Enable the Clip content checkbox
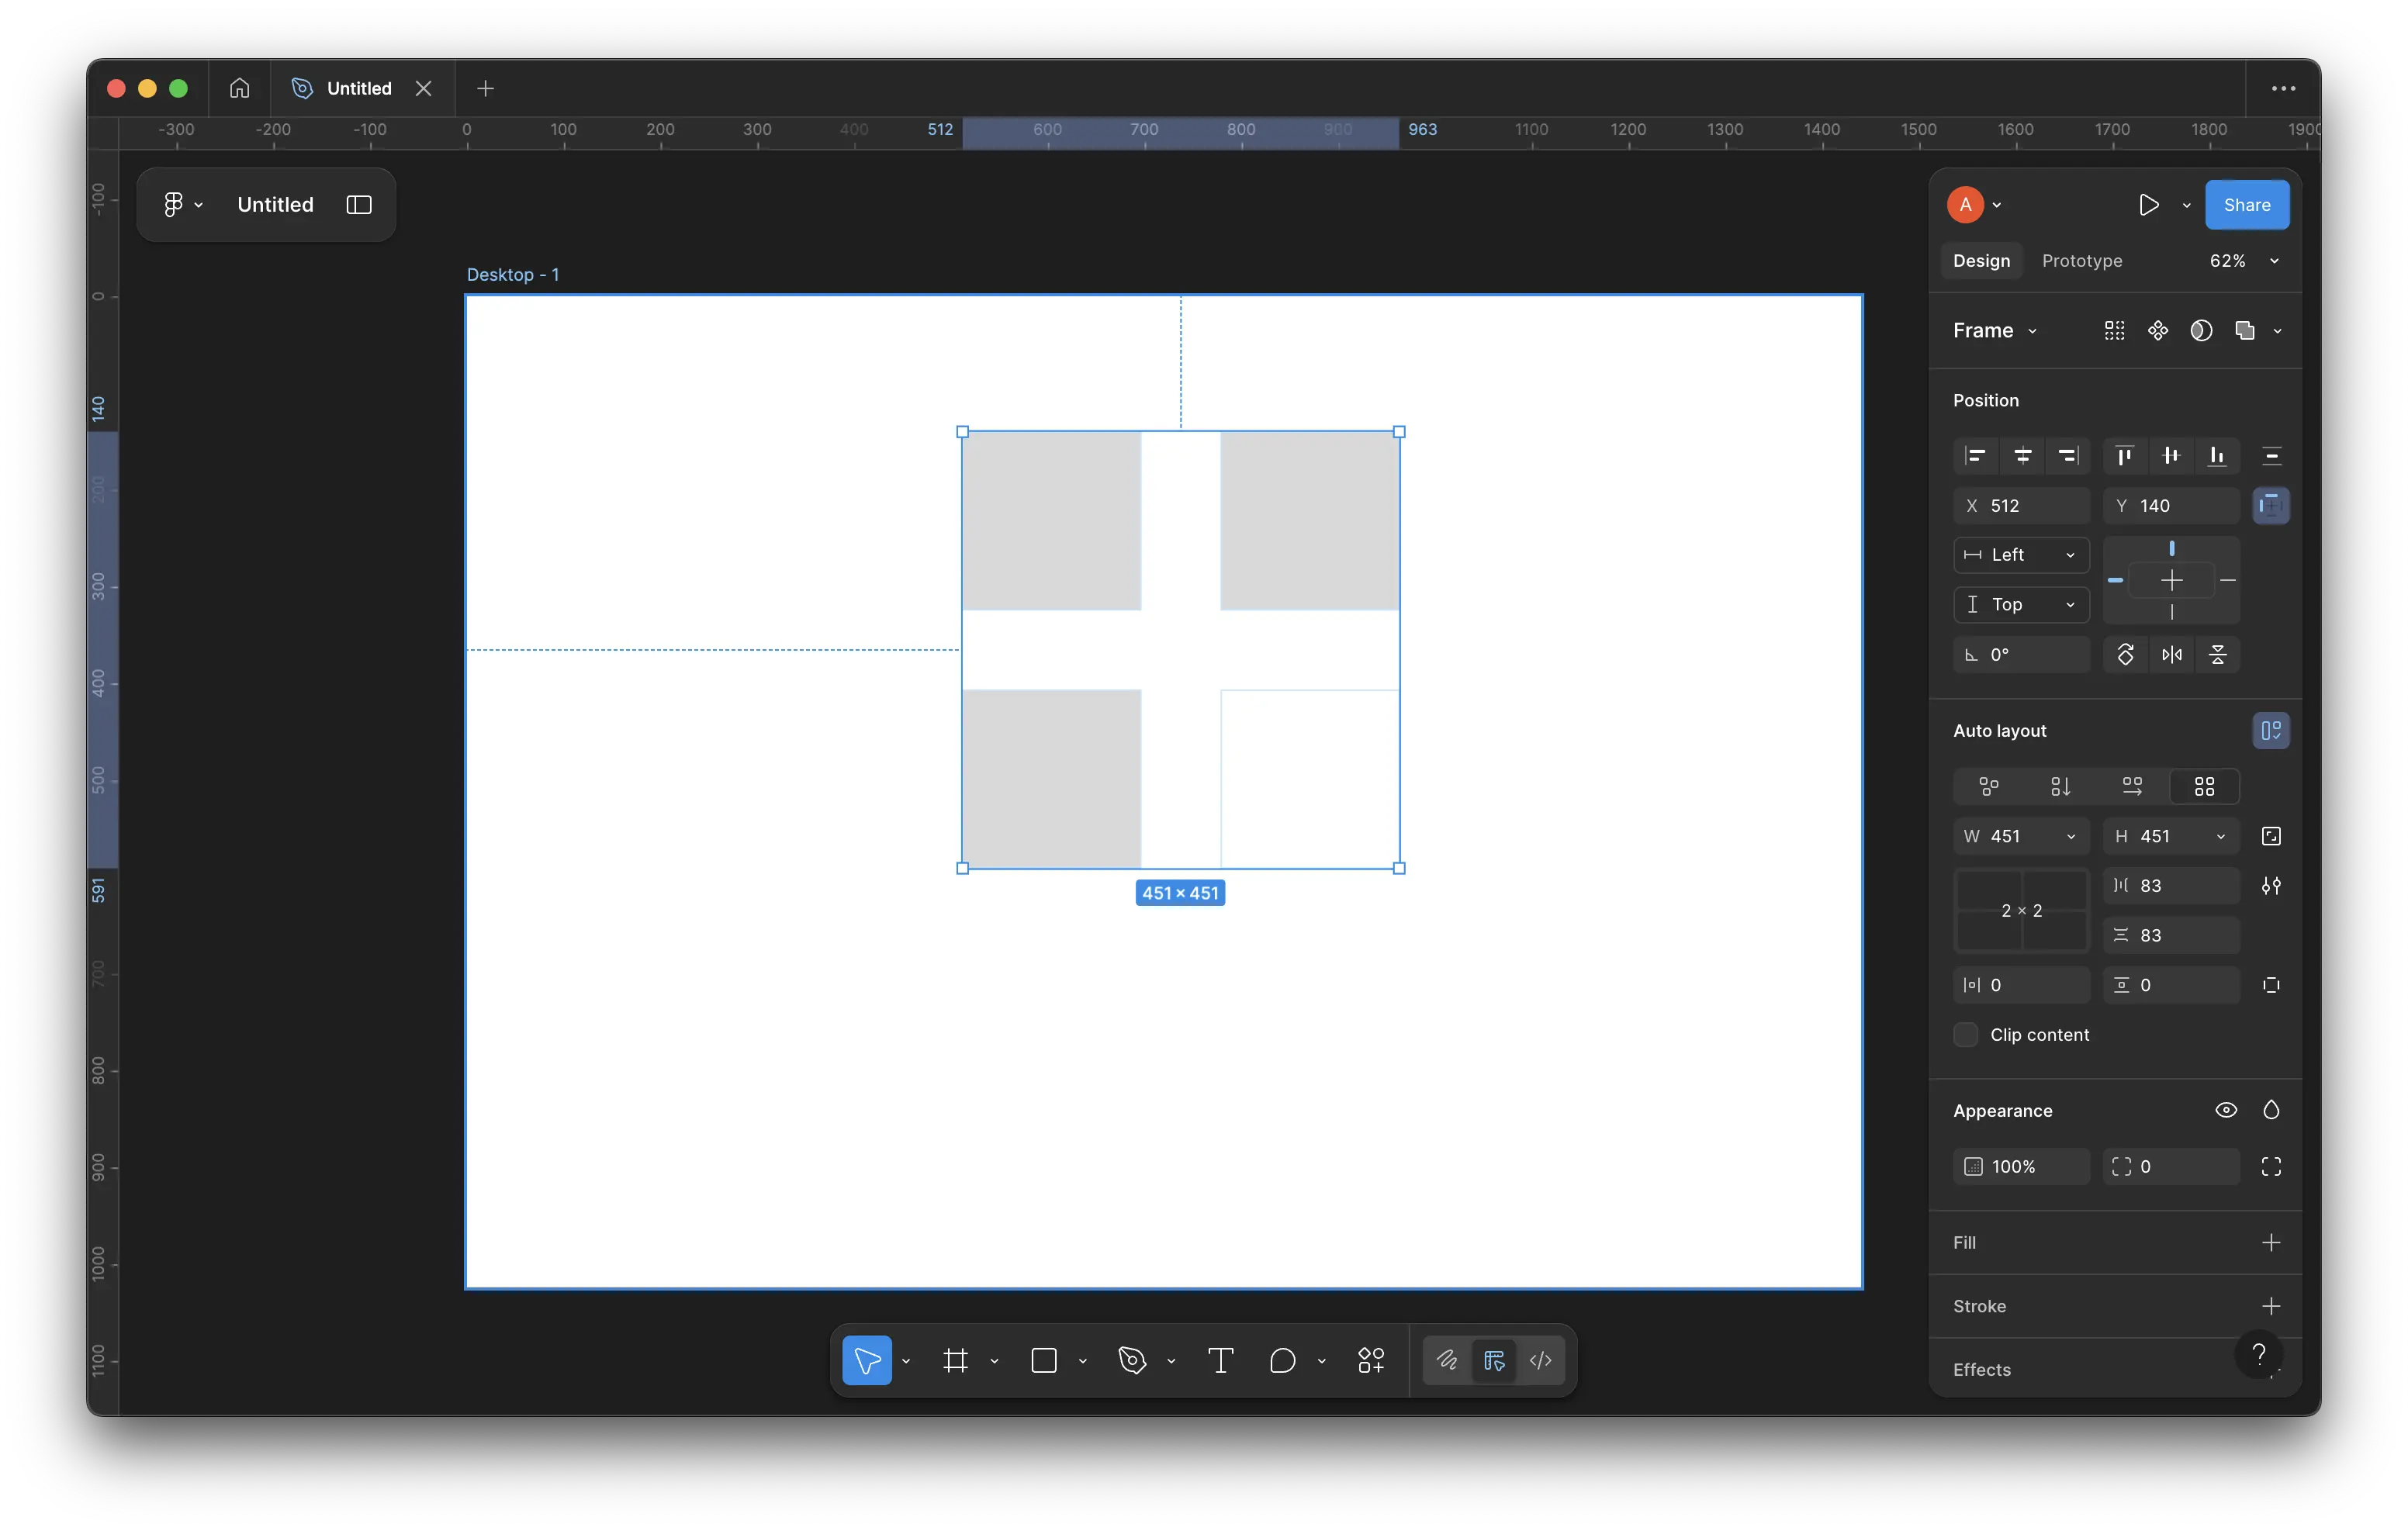Image resolution: width=2408 pixels, height=1531 pixels. tap(1965, 1035)
